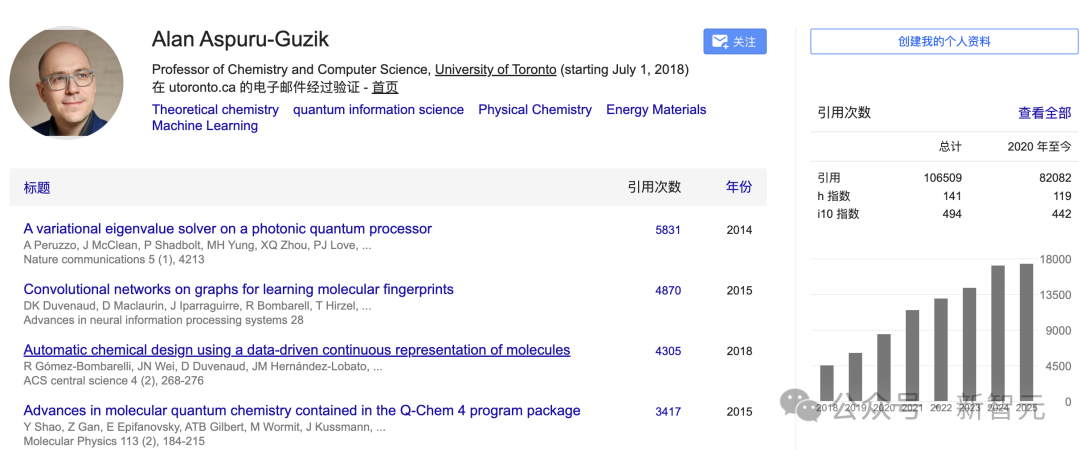Viewport: 1080px width, 450px height.
Task: Sort papers by 引用次数 column header
Action: click(654, 187)
